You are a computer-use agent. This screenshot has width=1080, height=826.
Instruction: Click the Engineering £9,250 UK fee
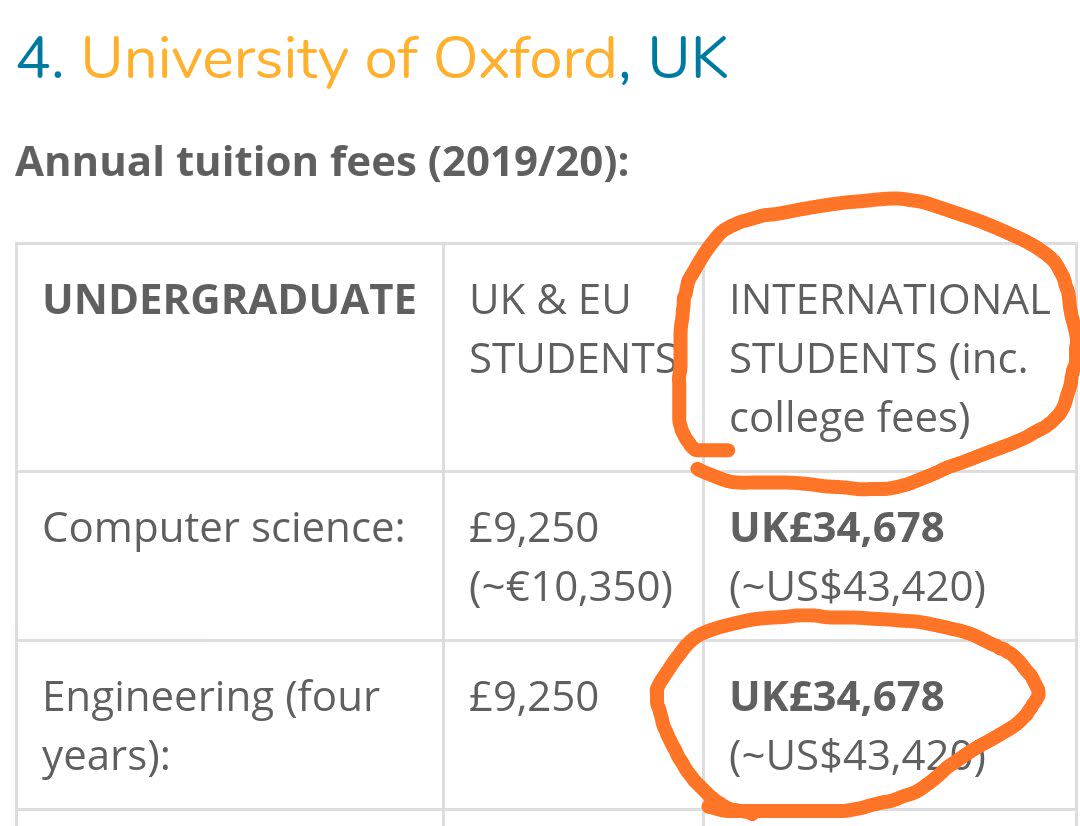pos(533,696)
